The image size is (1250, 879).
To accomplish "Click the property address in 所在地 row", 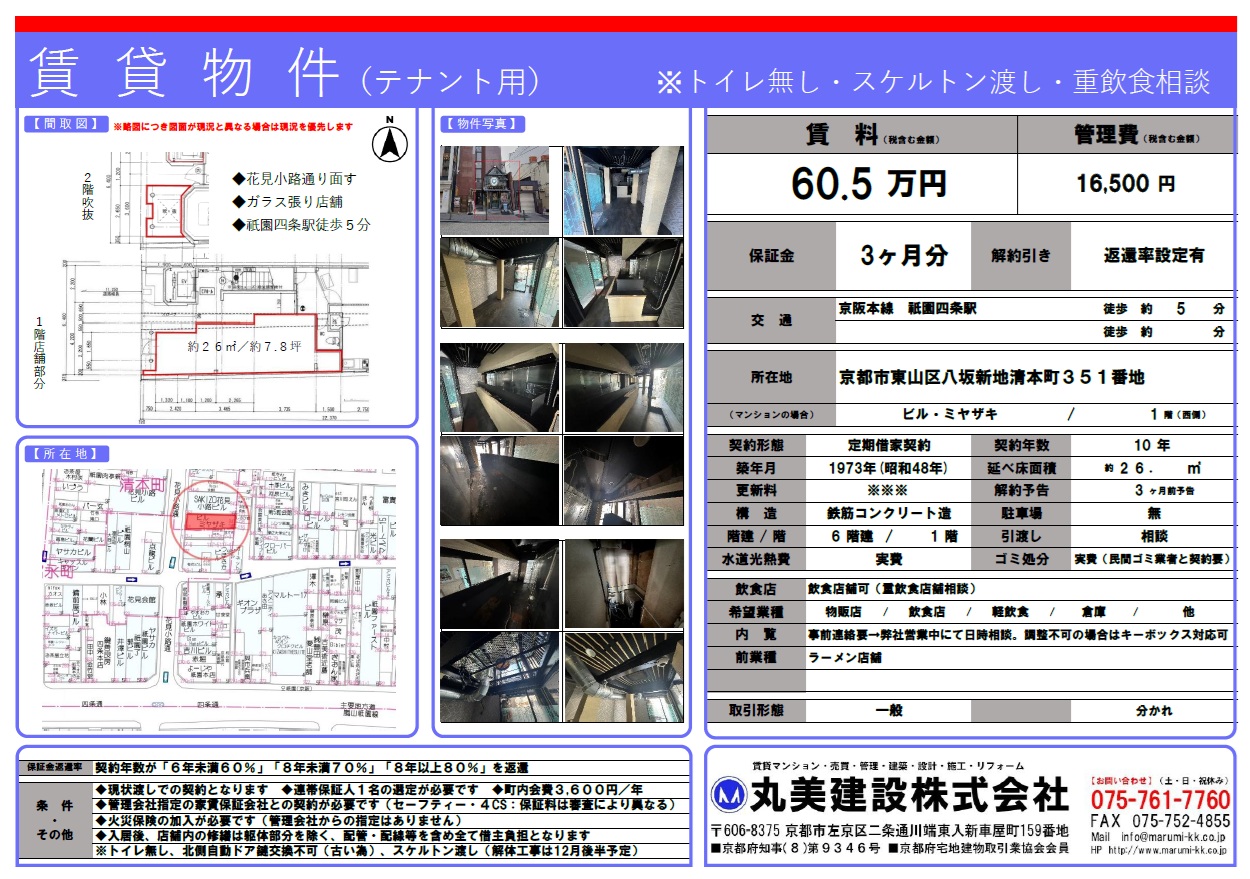I will 991,377.
